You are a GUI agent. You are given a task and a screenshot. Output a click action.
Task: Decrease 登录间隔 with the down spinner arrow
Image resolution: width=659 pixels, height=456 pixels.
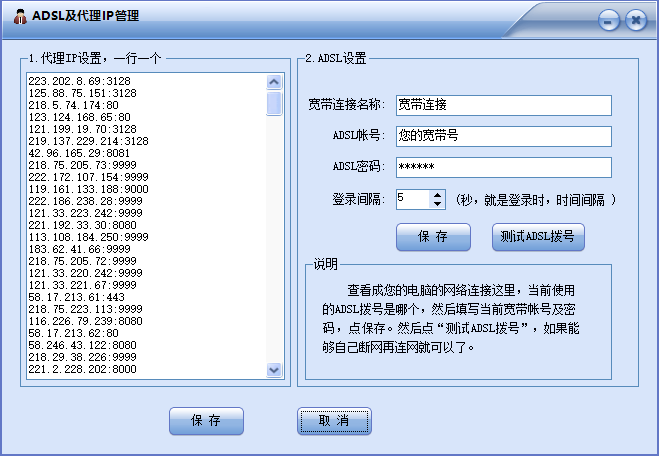[437, 204]
